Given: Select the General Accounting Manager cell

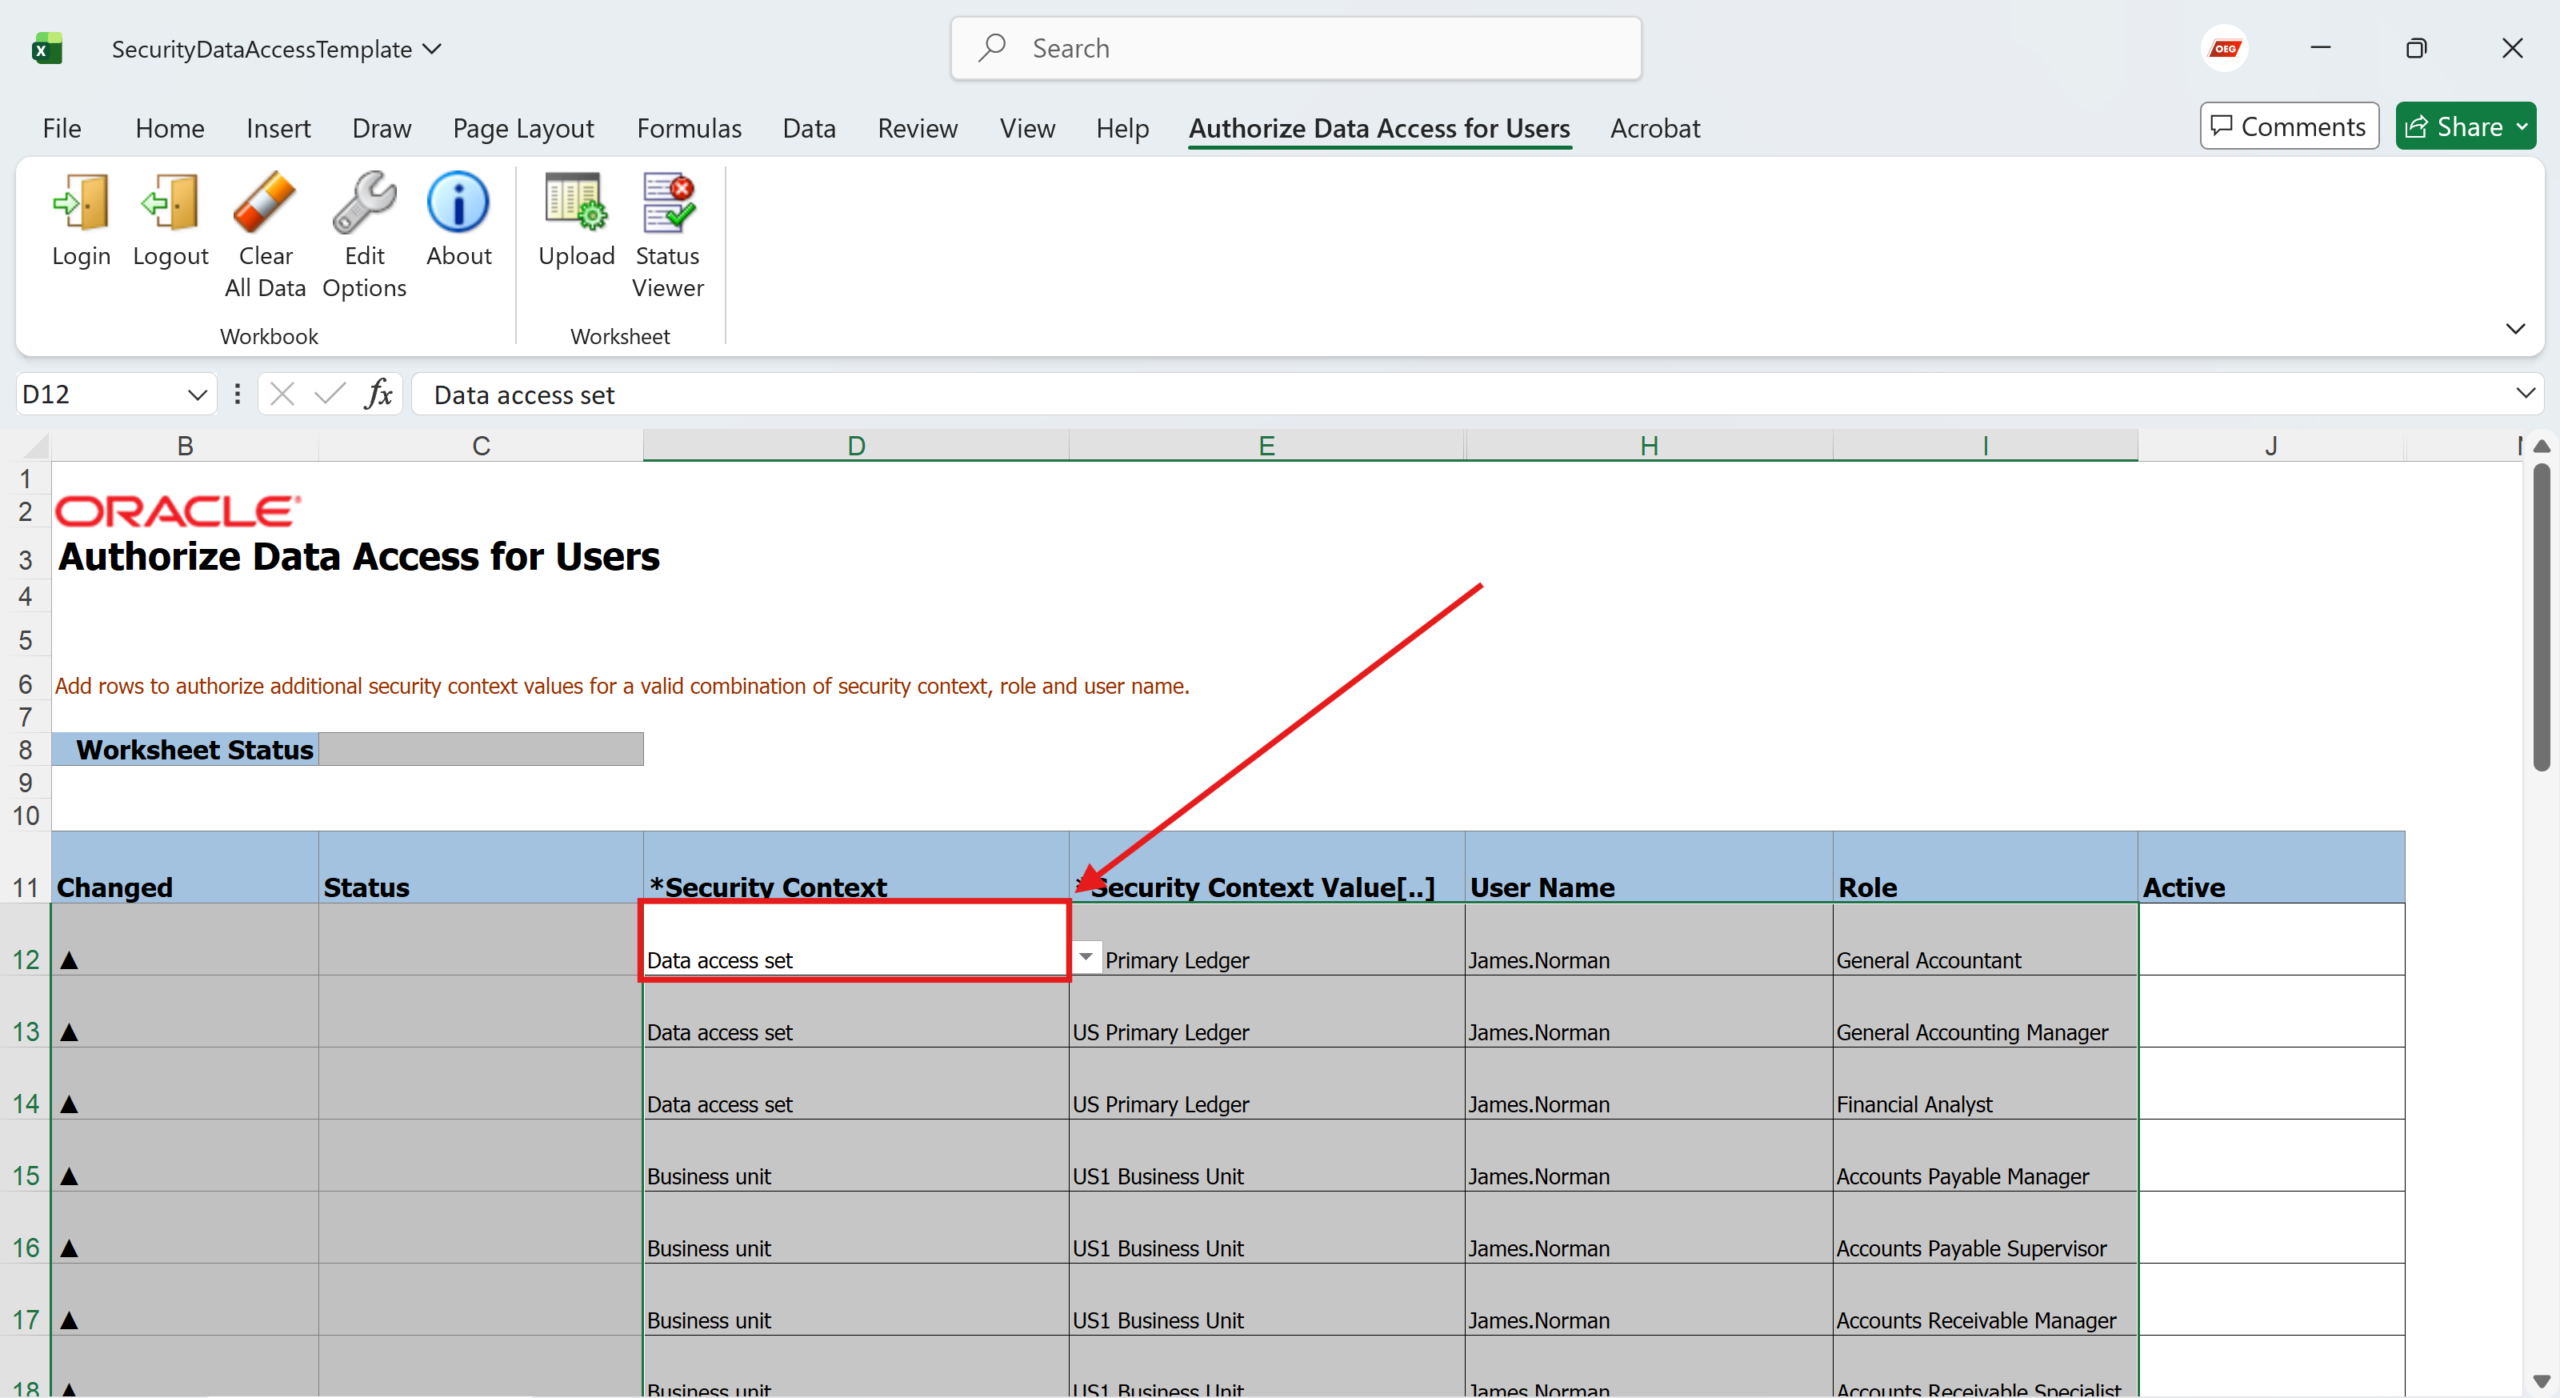Looking at the screenshot, I should 1985,1012.
